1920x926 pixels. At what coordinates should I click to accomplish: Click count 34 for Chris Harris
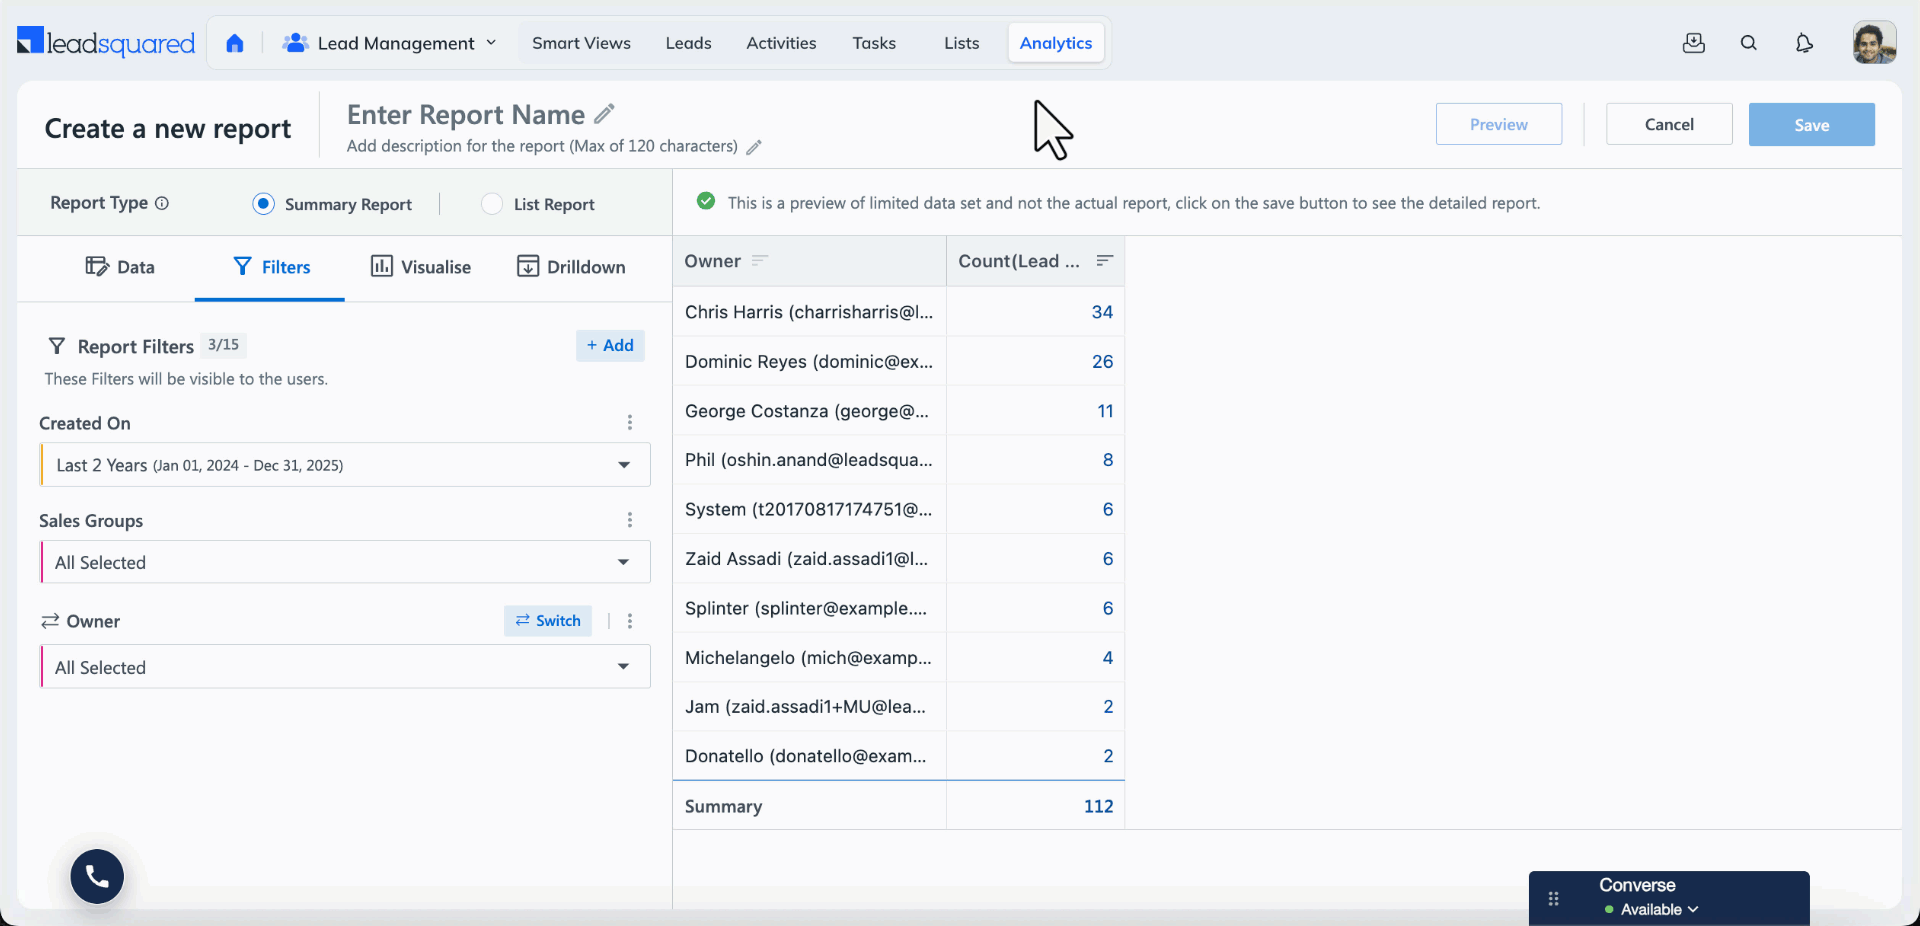(1102, 312)
